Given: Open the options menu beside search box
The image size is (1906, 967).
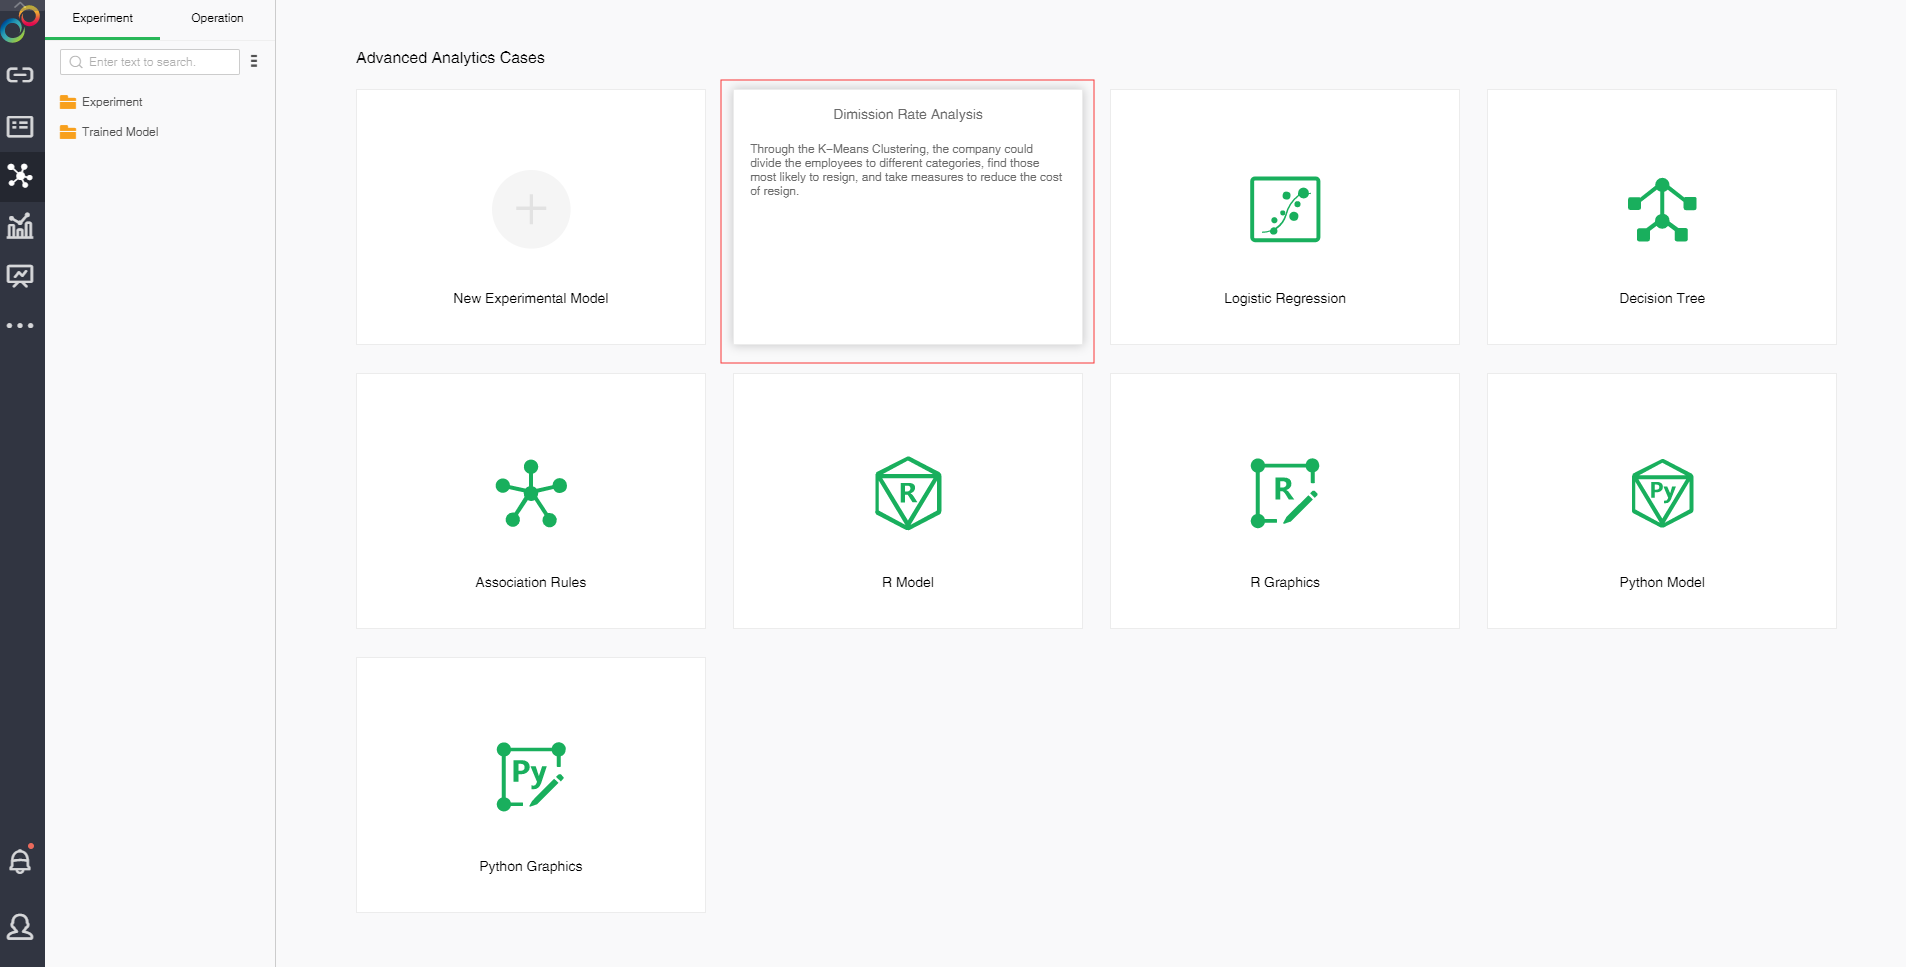Looking at the screenshot, I should 254,62.
